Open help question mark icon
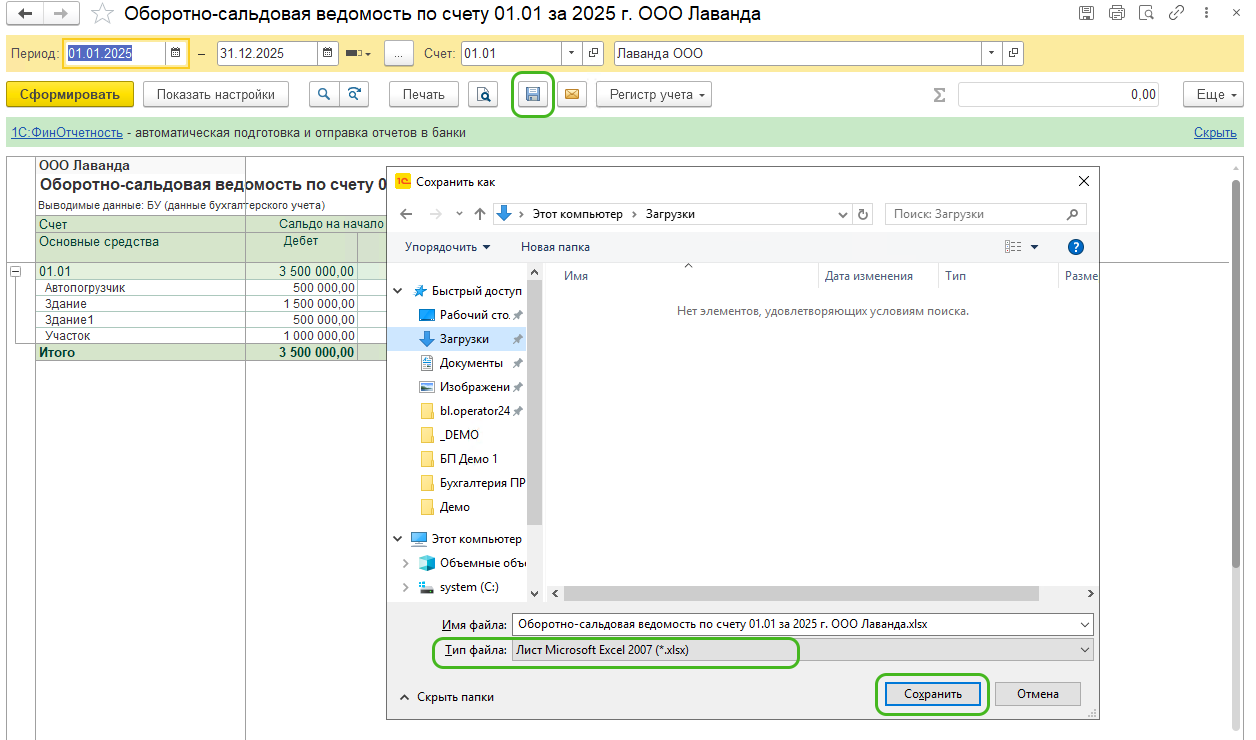This screenshot has height=740, width=1256. [x=1076, y=247]
